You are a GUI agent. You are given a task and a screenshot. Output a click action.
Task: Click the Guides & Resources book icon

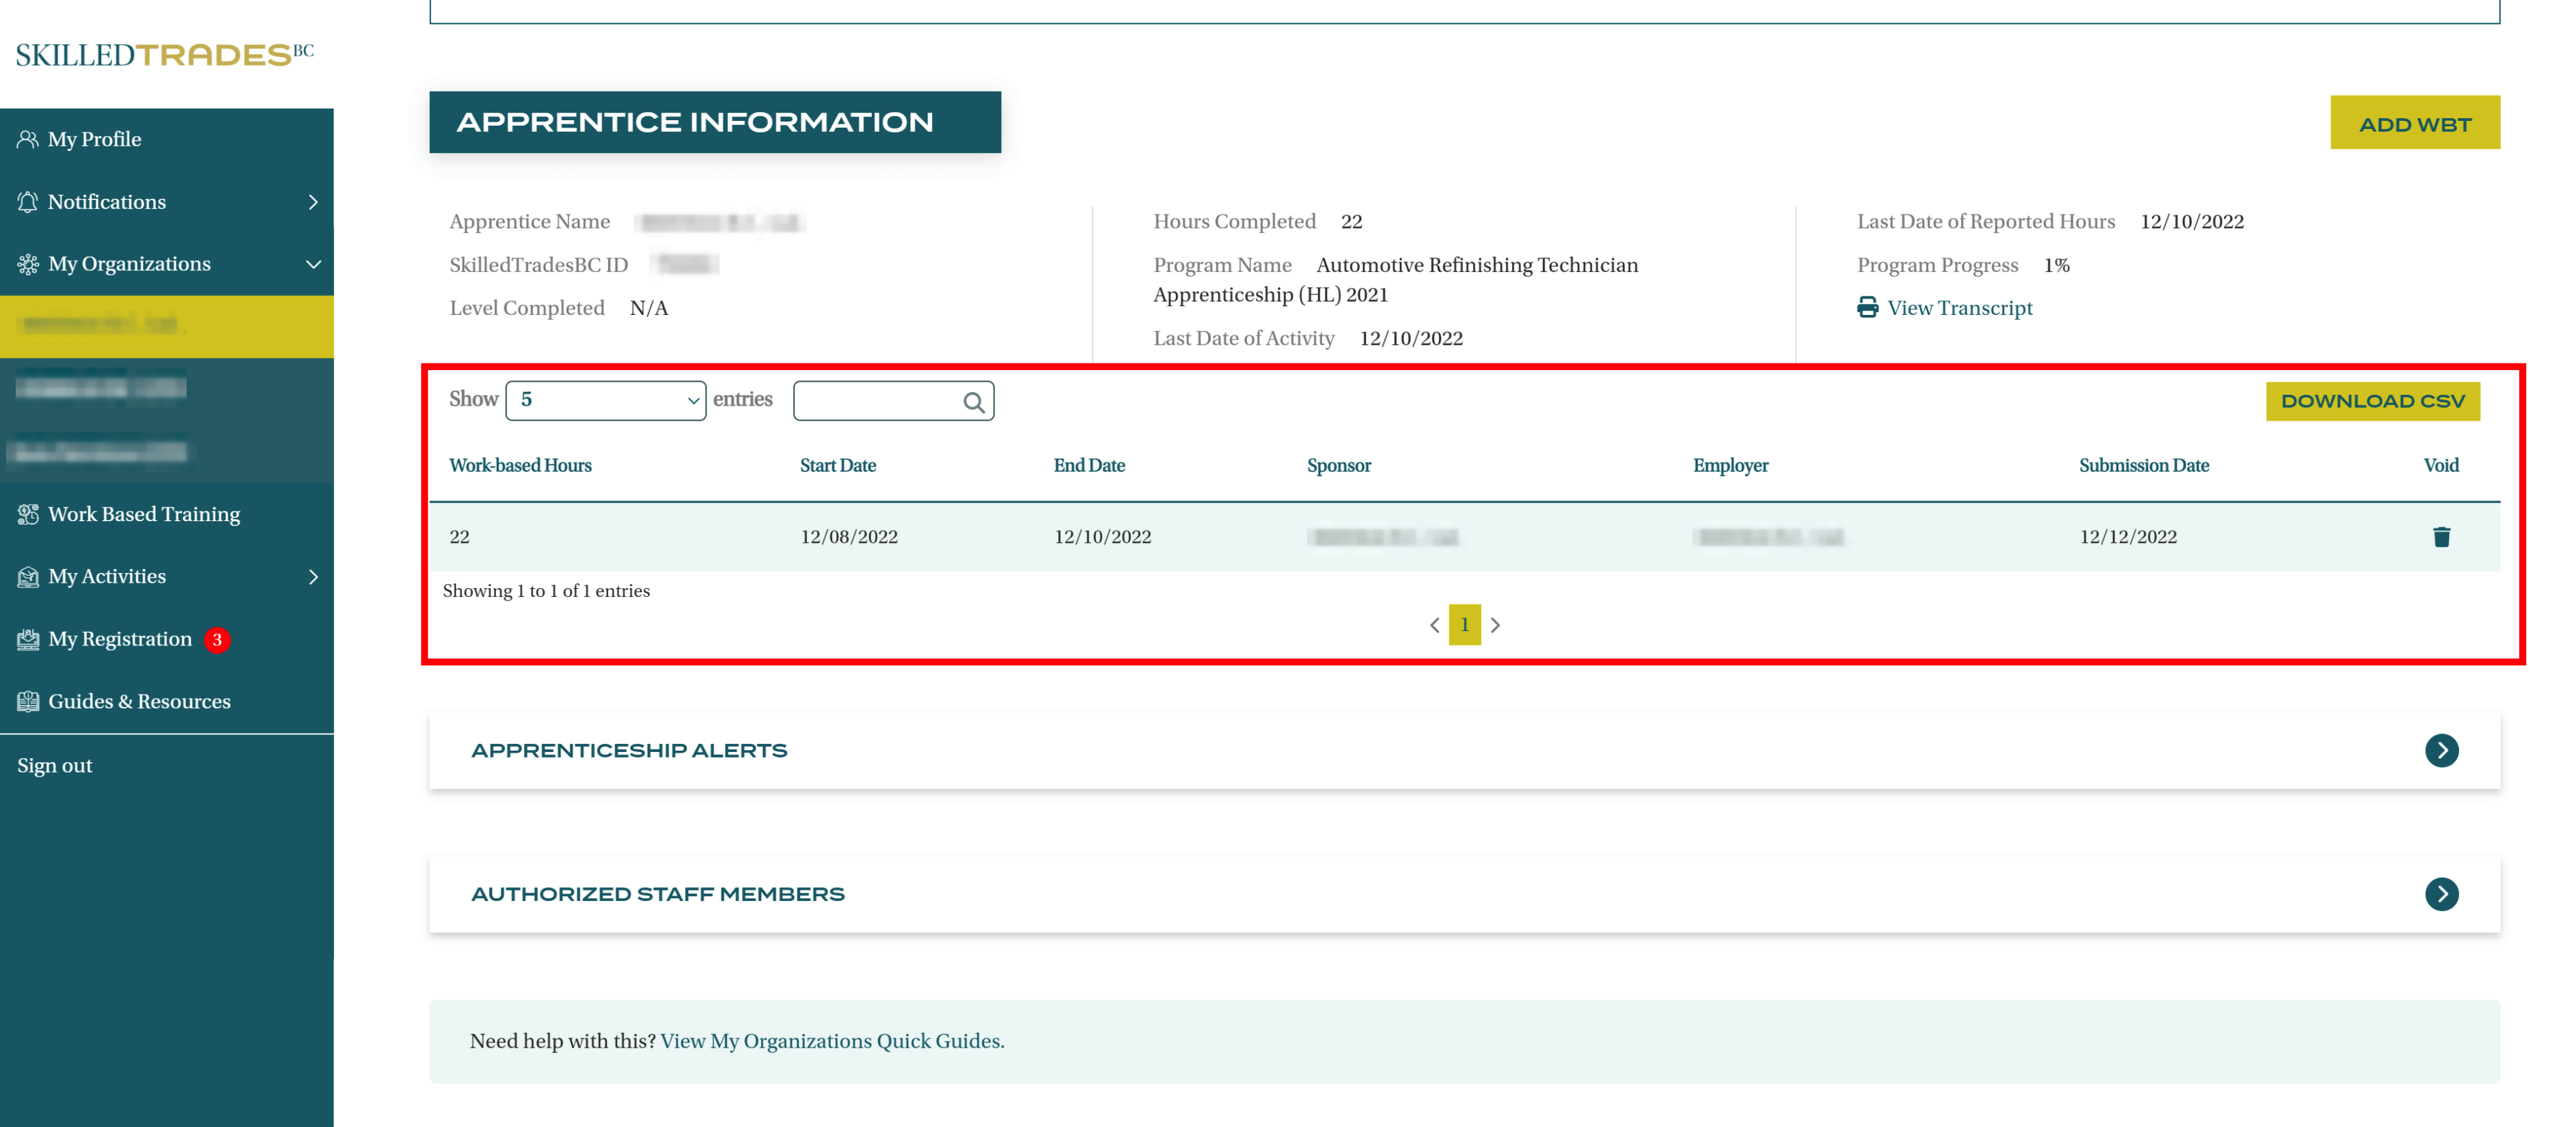(x=27, y=701)
